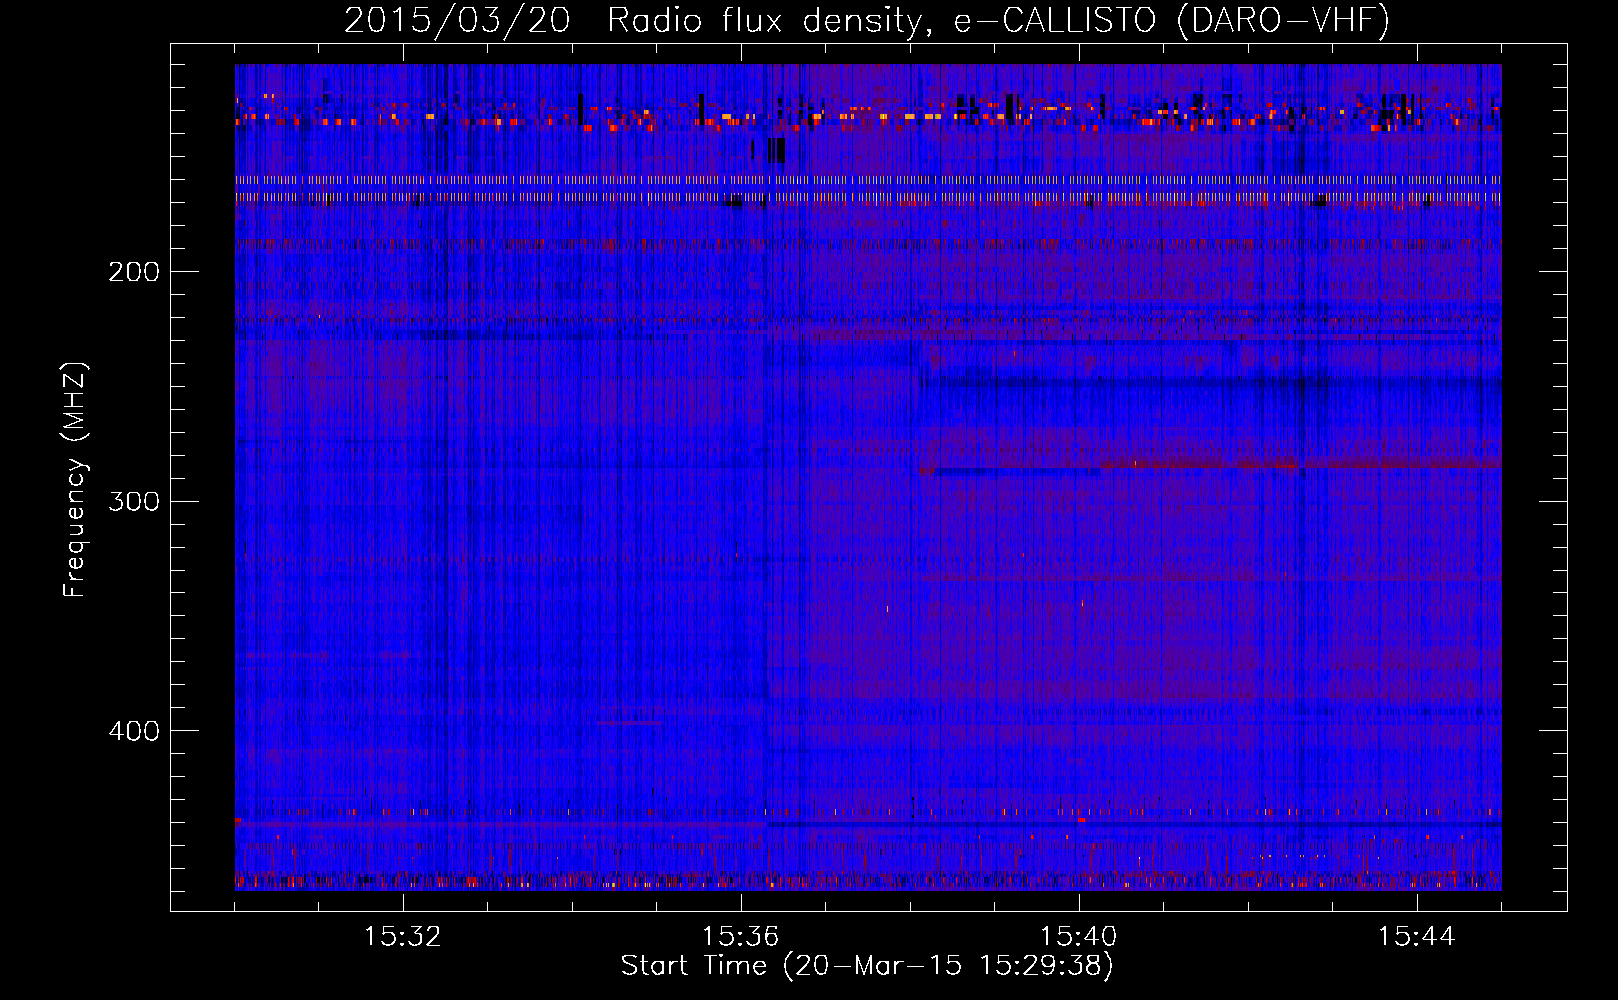Select the '300' frequency axis label

point(134,501)
